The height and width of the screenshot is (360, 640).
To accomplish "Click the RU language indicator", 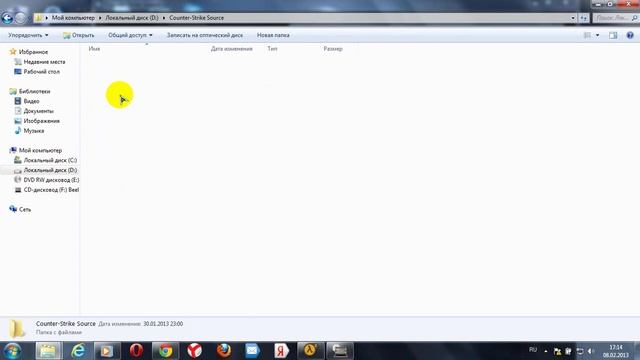I will (533, 350).
